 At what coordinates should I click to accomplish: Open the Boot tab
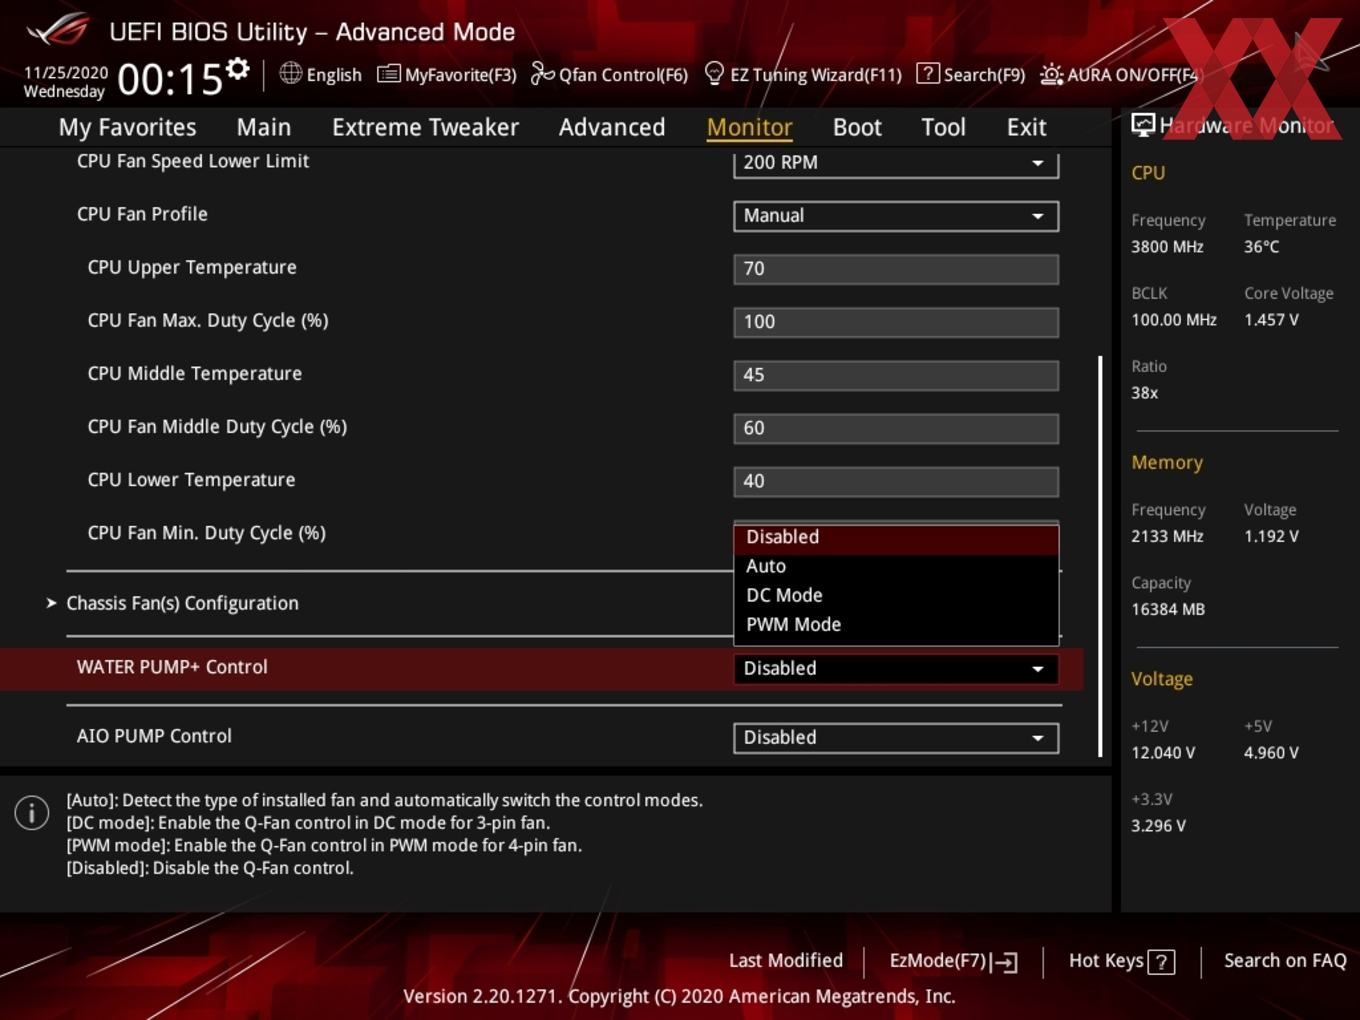click(x=857, y=127)
